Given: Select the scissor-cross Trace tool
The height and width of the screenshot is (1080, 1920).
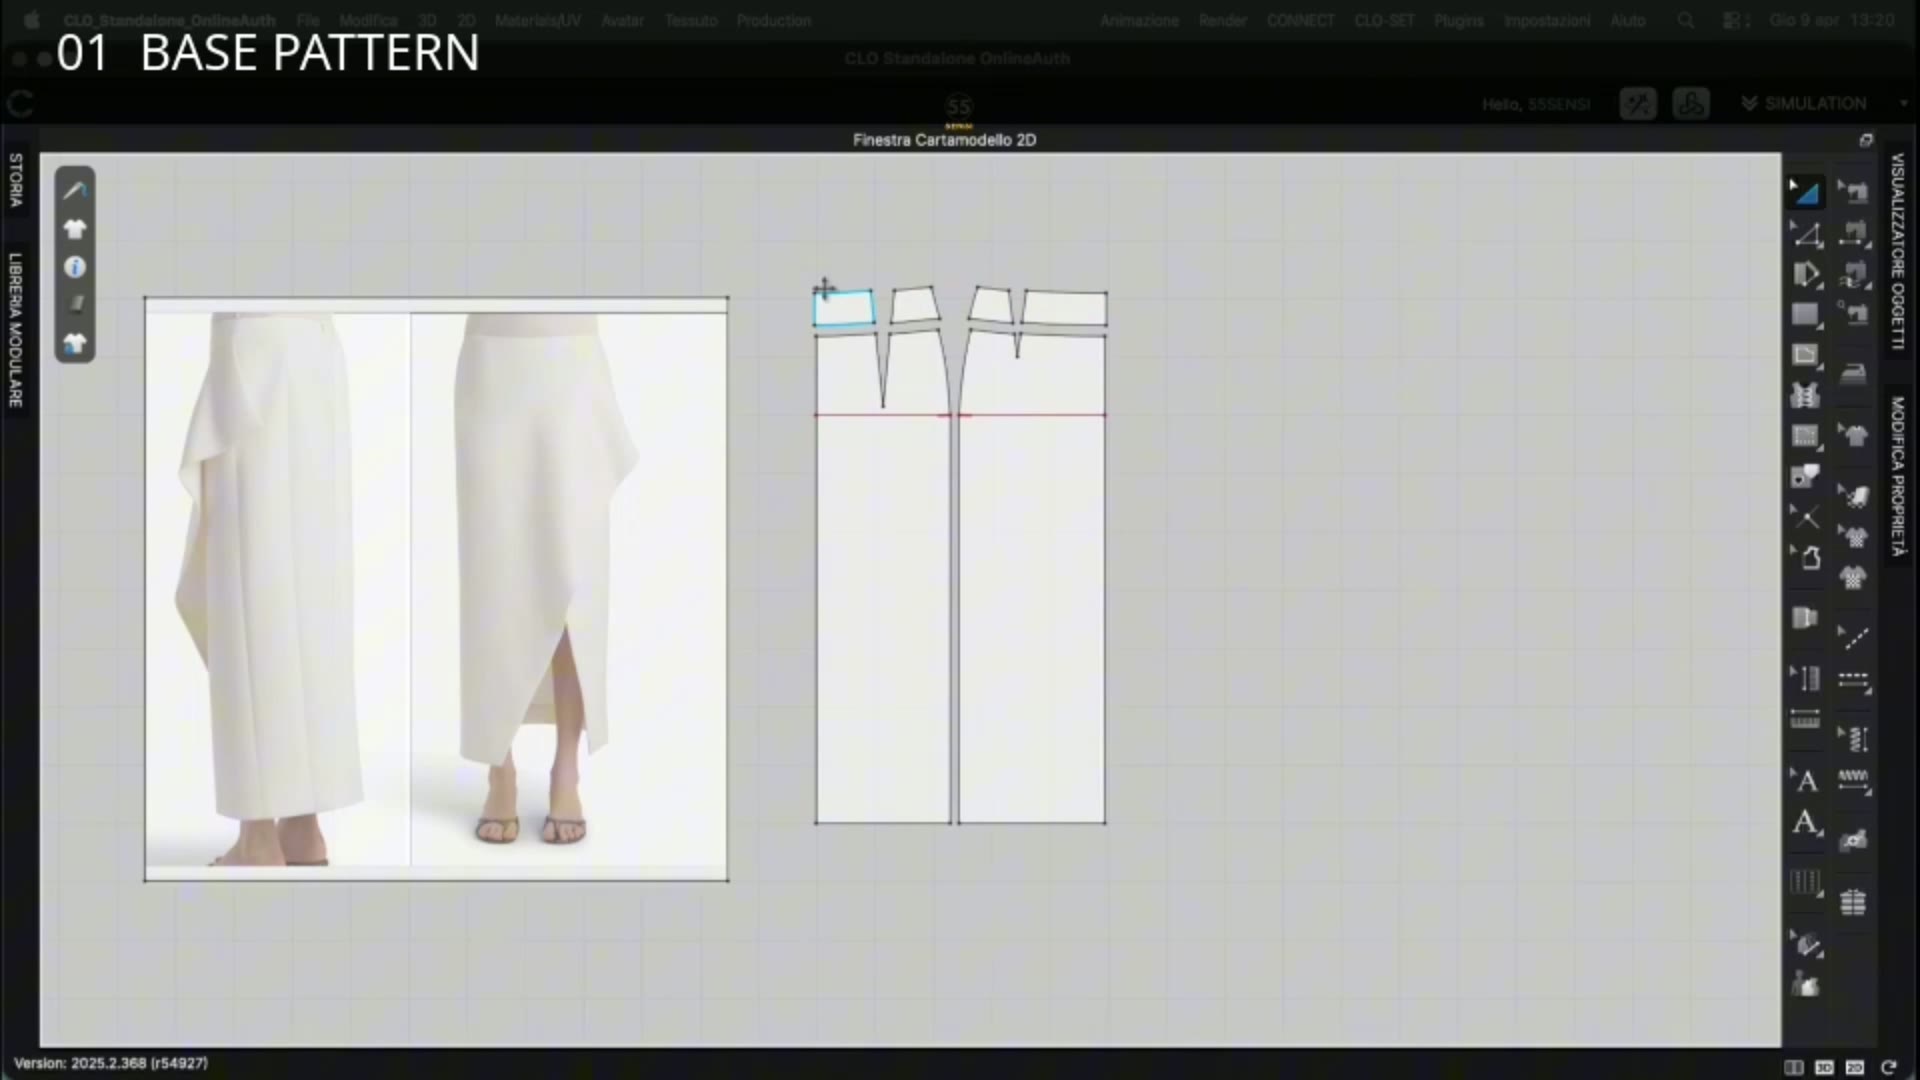Looking at the screenshot, I should [x=1806, y=517].
